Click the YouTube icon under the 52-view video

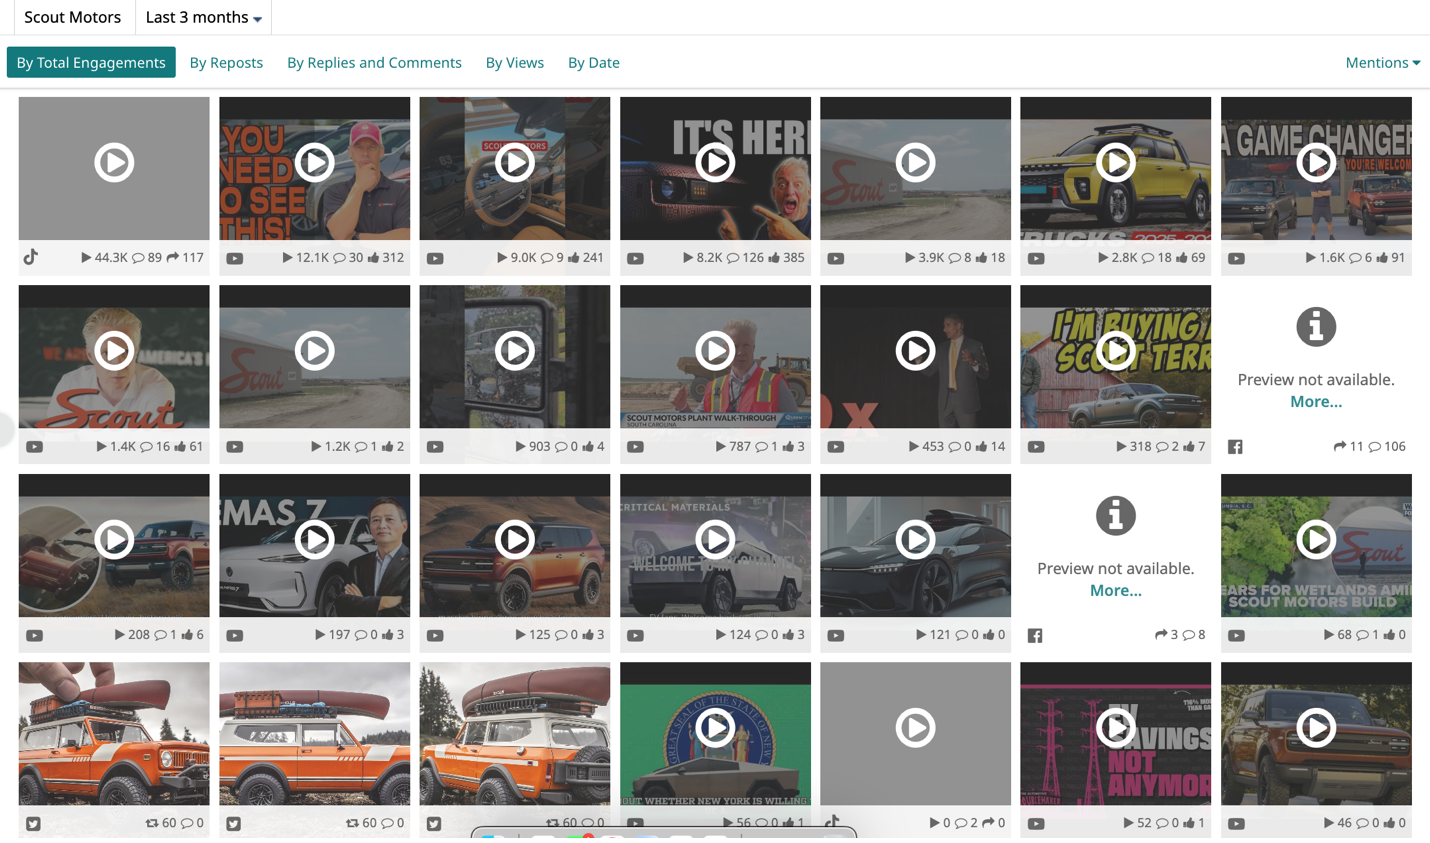click(1036, 824)
